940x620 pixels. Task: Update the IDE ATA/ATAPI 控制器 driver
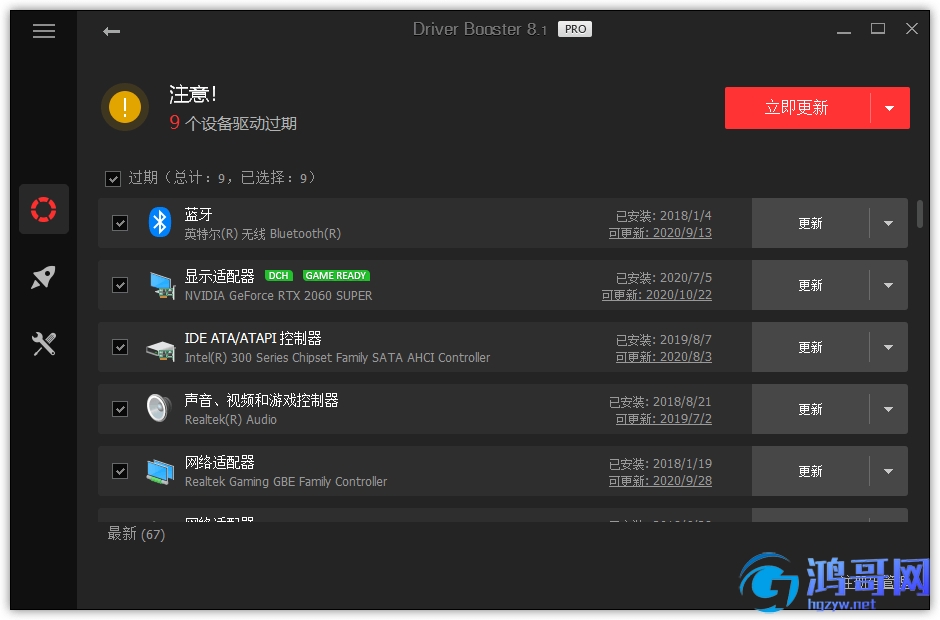[x=811, y=347]
